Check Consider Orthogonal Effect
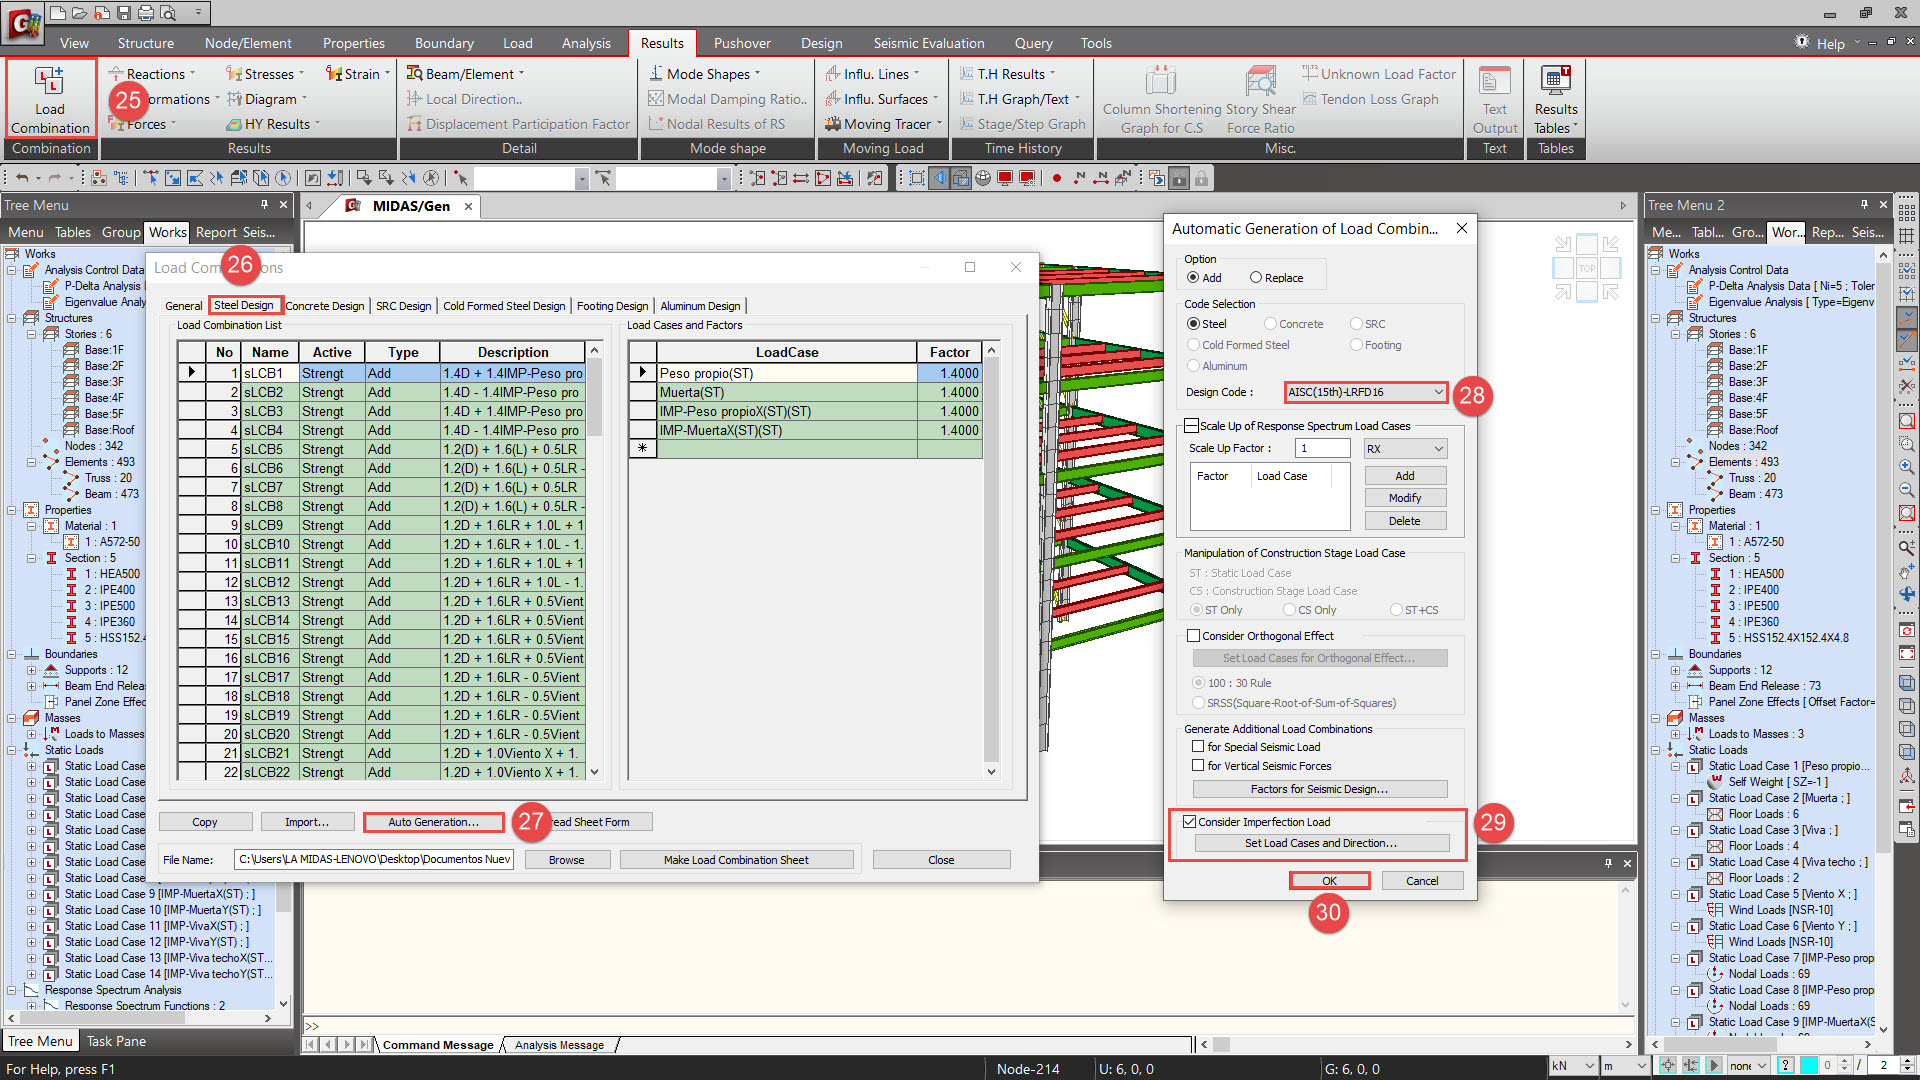This screenshot has height=1080, width=1920. coord(1193,636)
